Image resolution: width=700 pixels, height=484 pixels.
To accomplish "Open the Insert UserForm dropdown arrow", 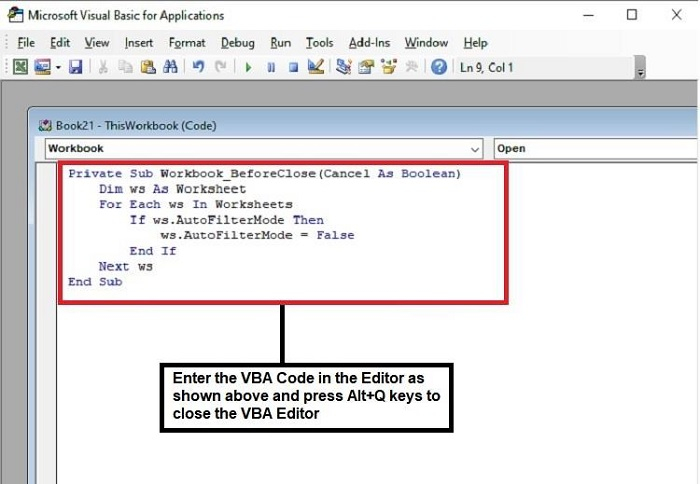I will [58, 68].
